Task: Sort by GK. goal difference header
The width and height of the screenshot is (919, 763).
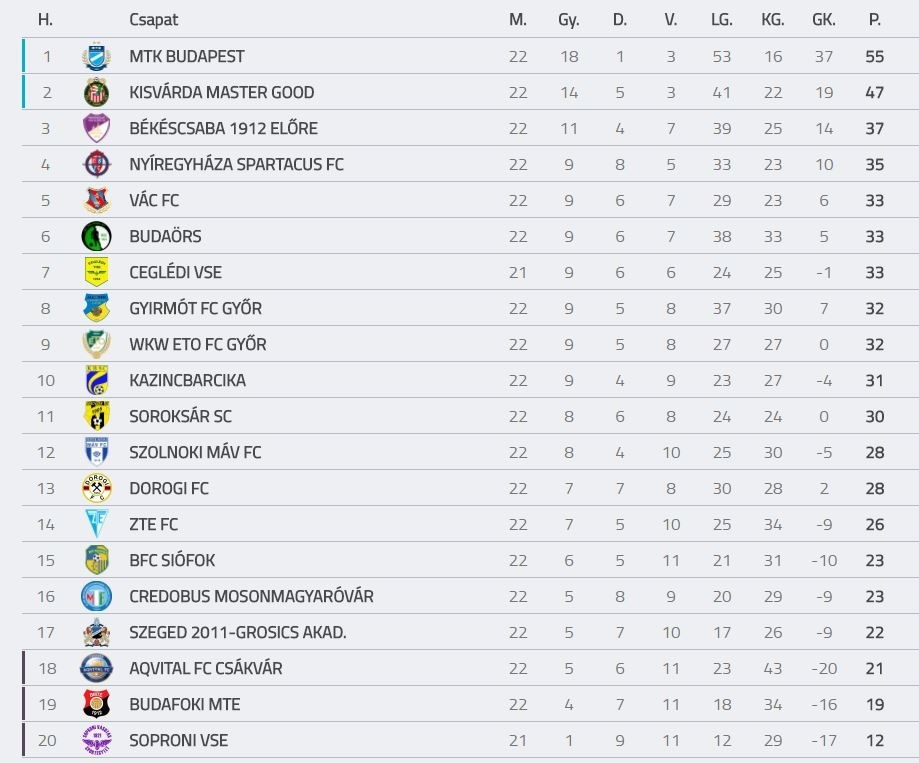Action: (823, 20)
